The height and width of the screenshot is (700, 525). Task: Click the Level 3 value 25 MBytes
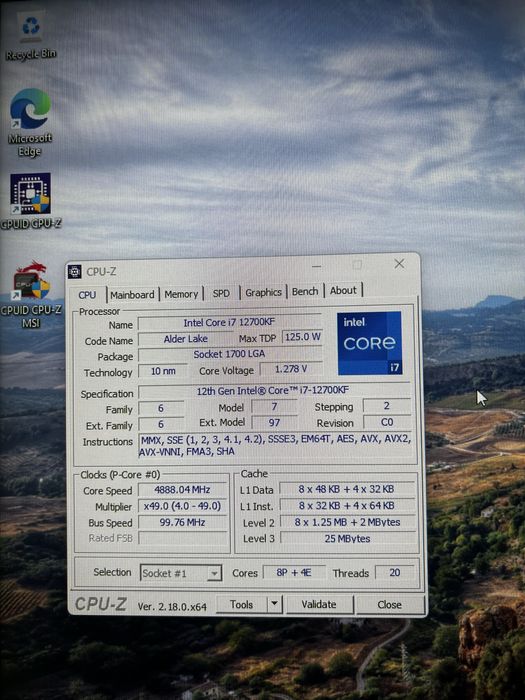click(347, 539)
